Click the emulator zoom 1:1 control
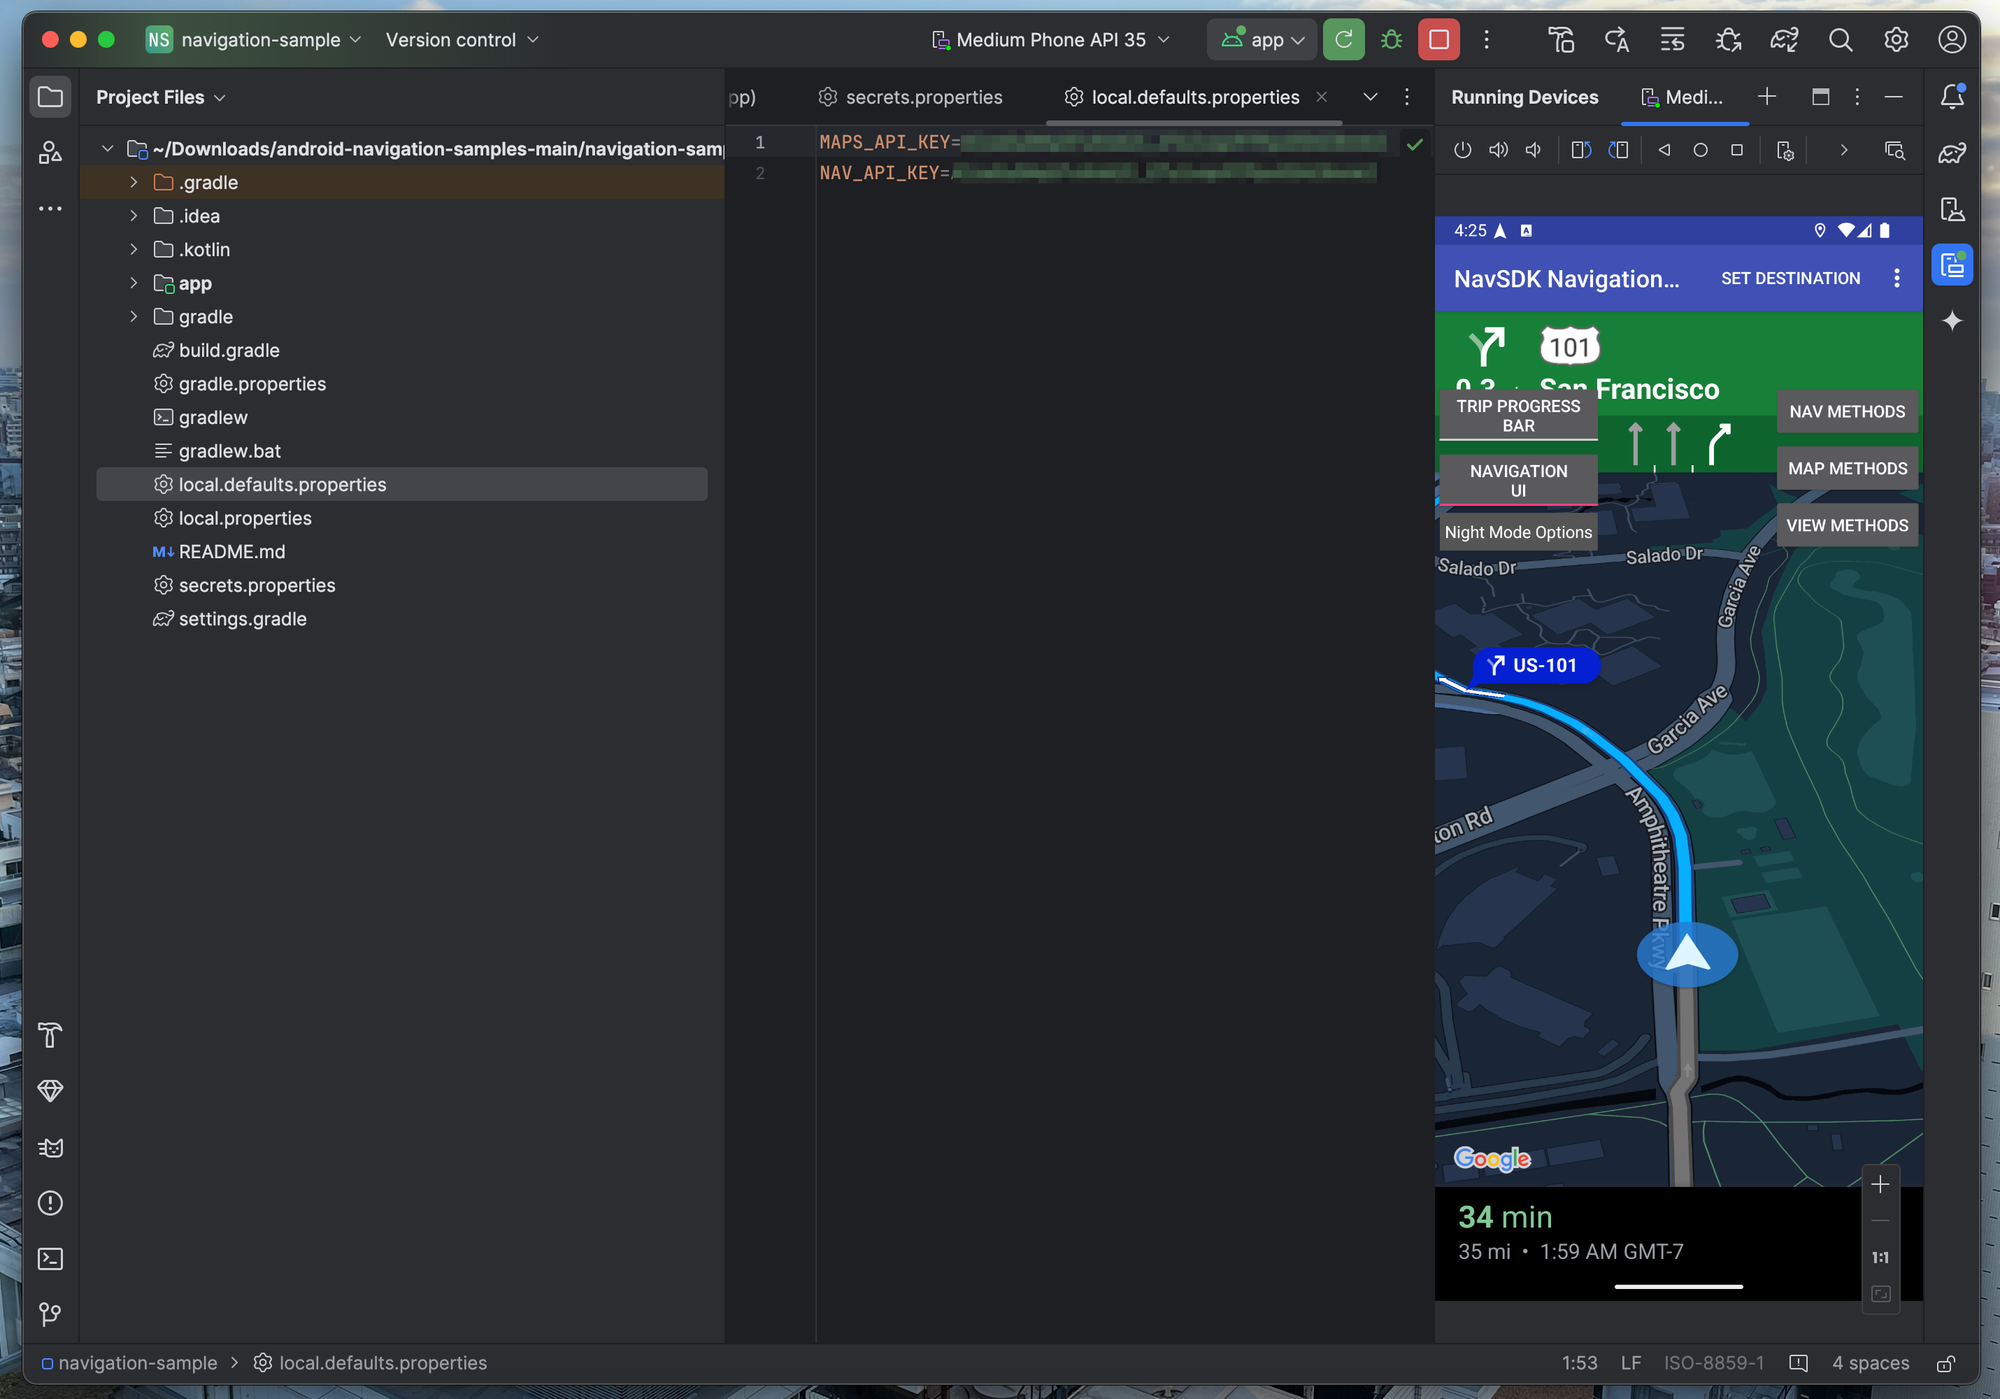The height and width of the screenshot is (1399, 2000). point(1880,1257)
